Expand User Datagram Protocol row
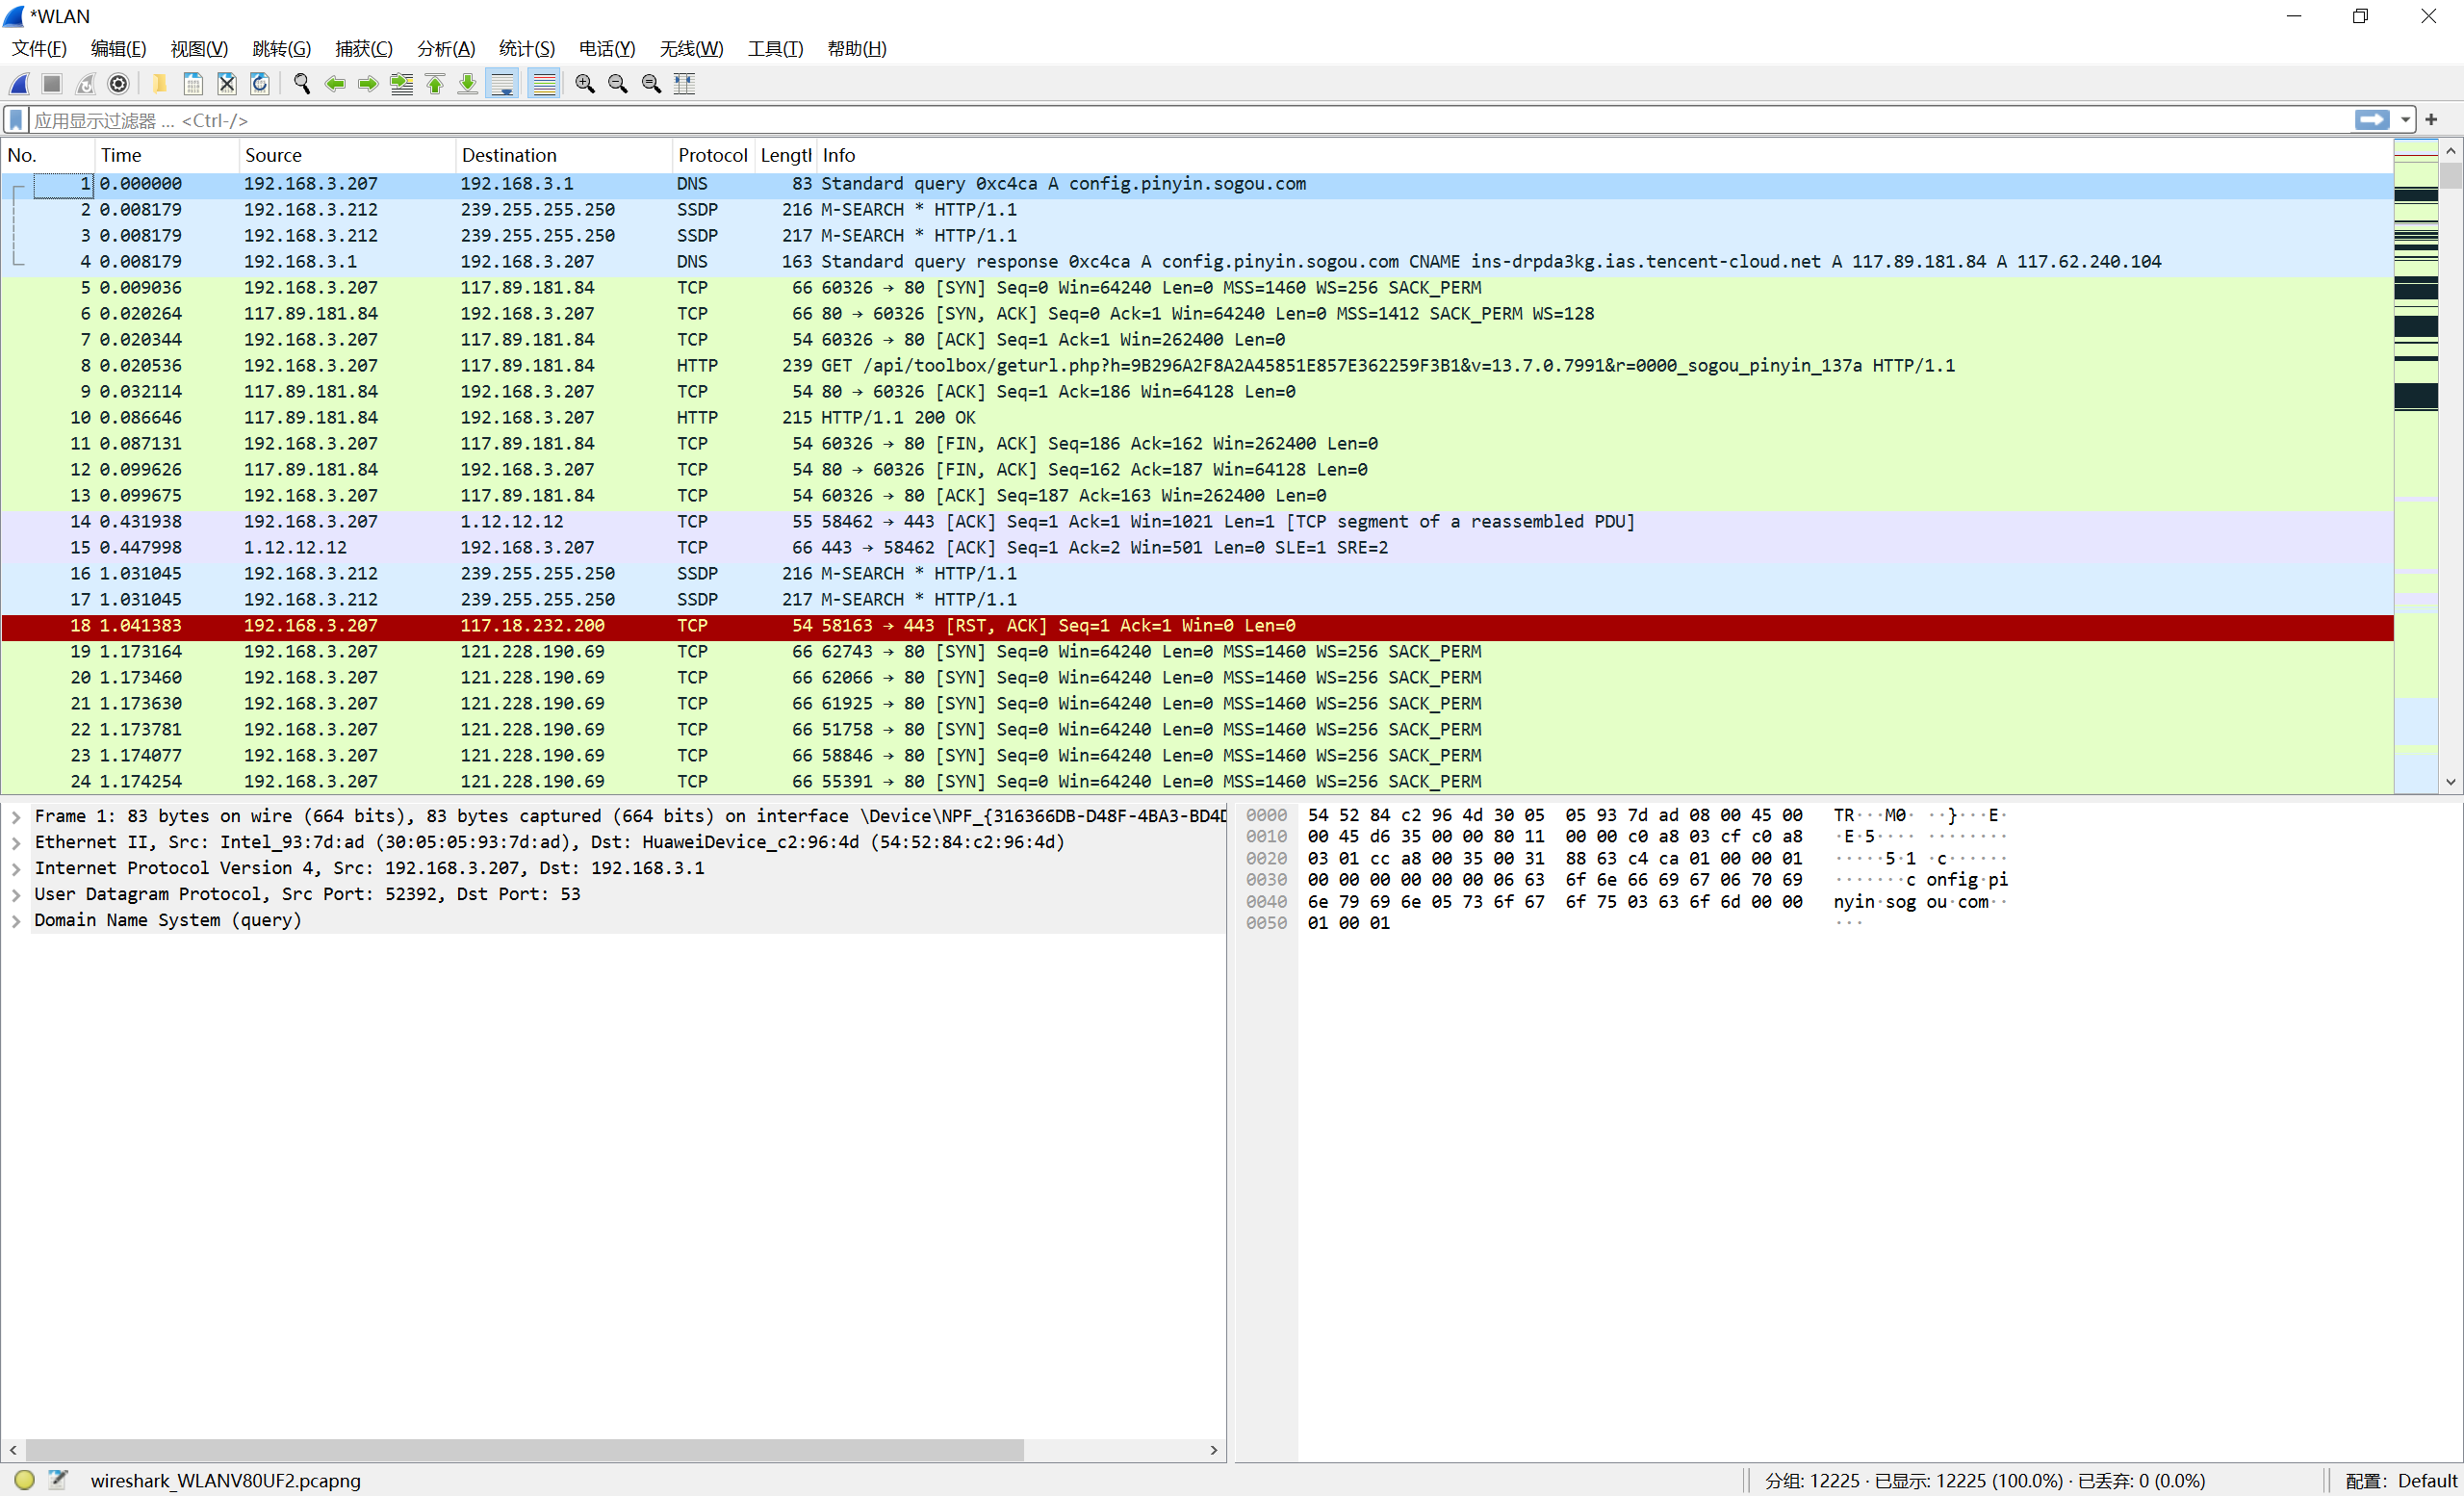The width and height of the screenshot is (2464, 1496). pos(16,894)
